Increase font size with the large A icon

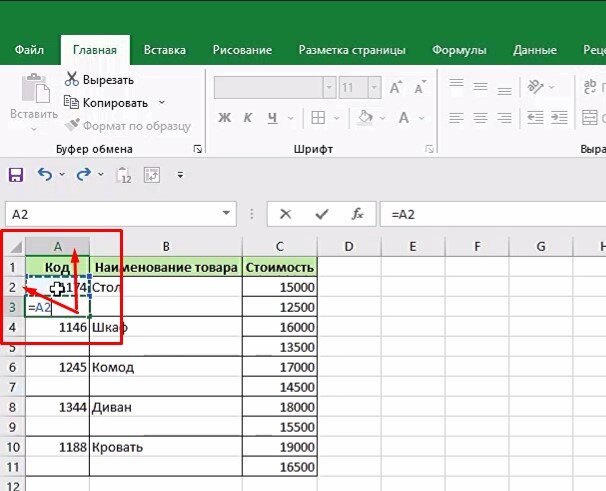point(396,88)
